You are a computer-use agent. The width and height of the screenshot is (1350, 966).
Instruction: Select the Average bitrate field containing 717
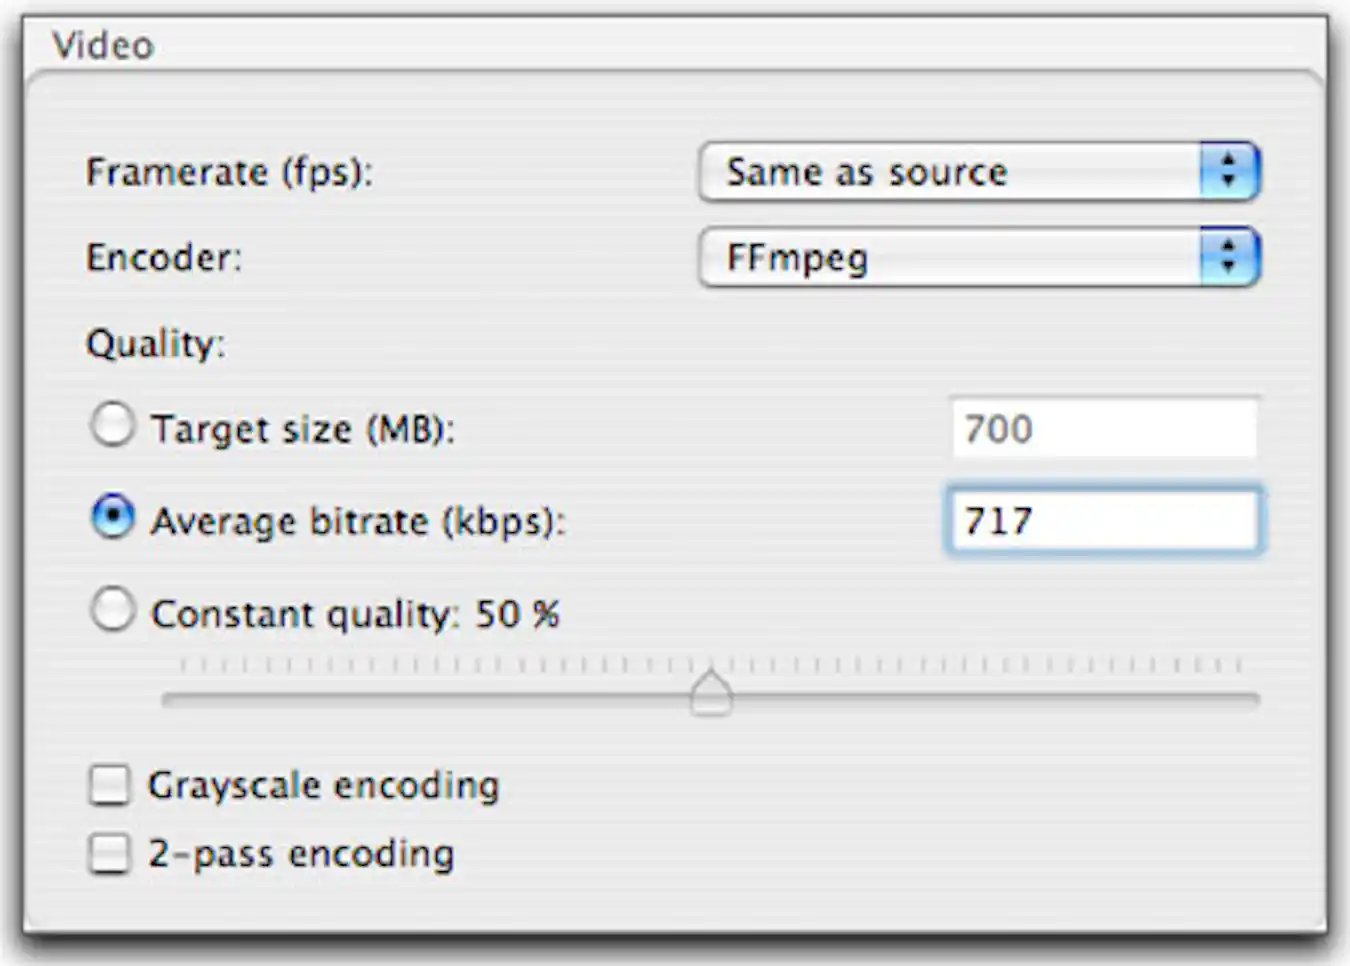coord(1105,520)
